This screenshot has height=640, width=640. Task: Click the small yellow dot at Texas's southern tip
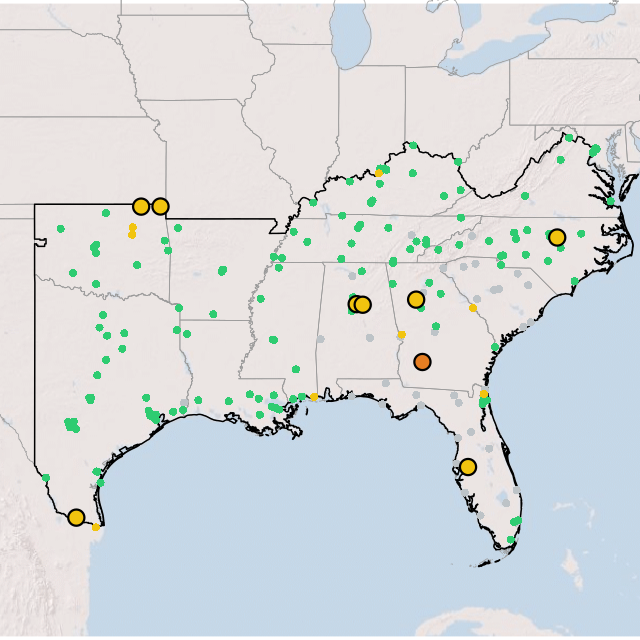[96, 527]
